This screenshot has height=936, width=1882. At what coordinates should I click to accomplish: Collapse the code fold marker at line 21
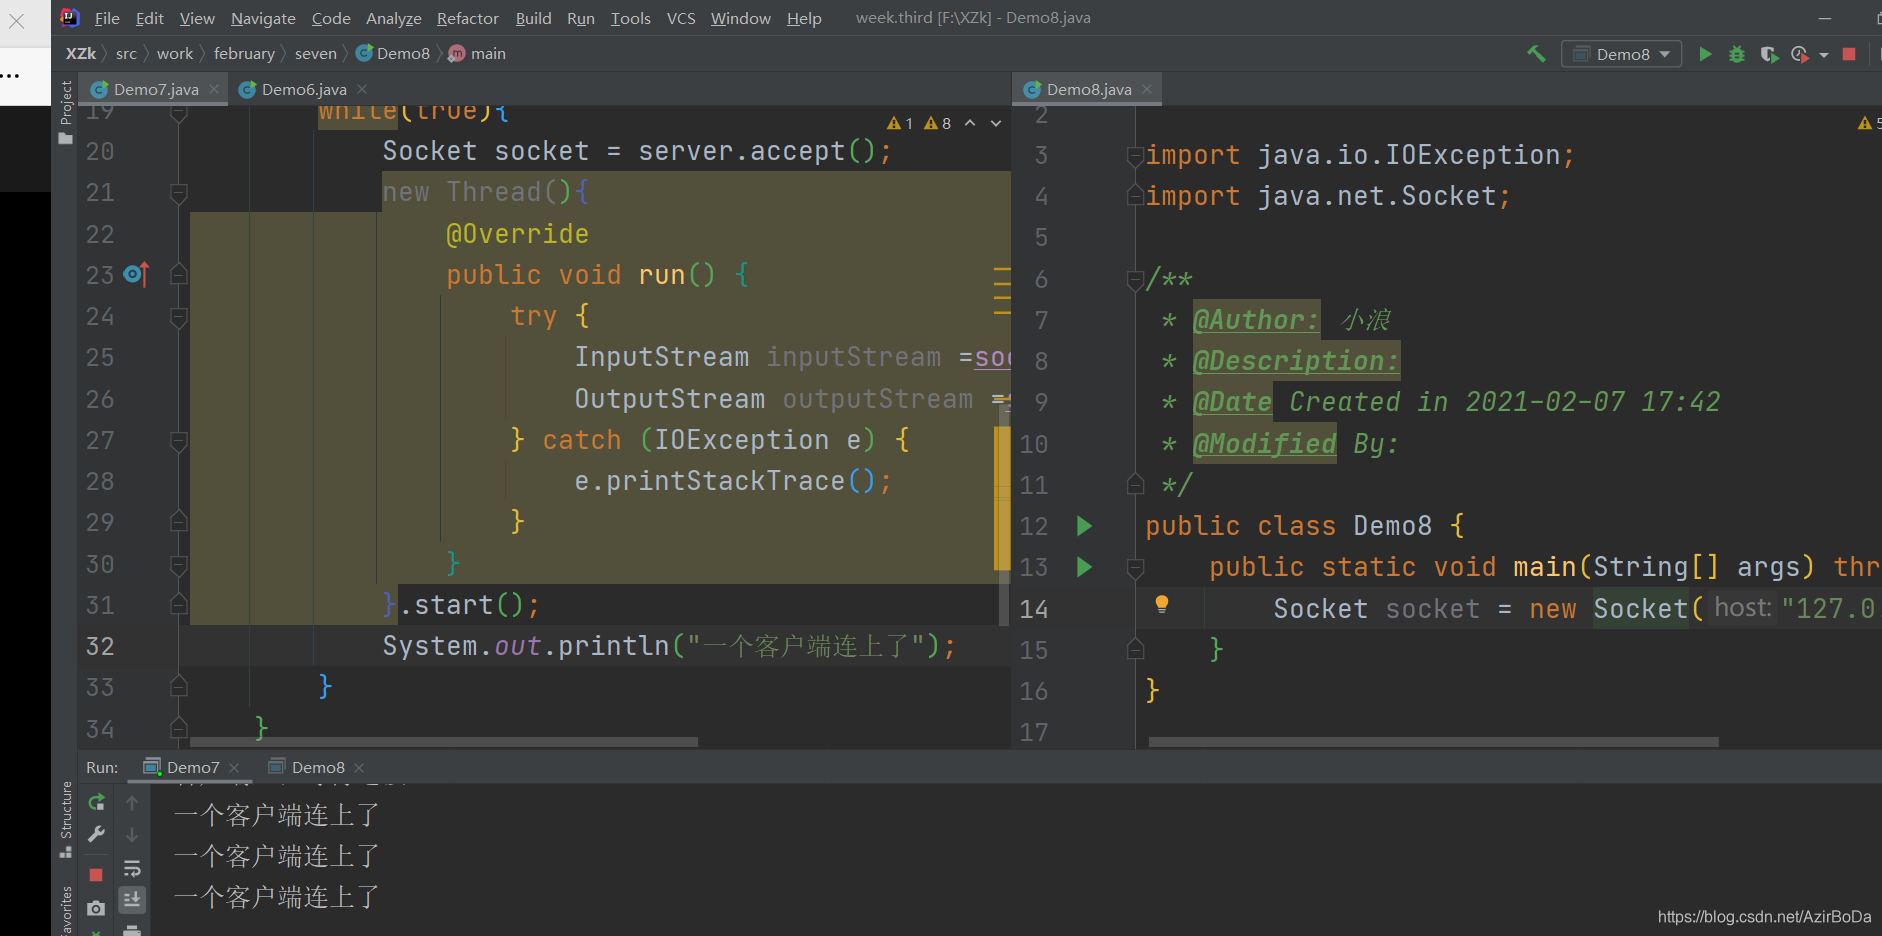pyautogui.click(x=179, y=192)
